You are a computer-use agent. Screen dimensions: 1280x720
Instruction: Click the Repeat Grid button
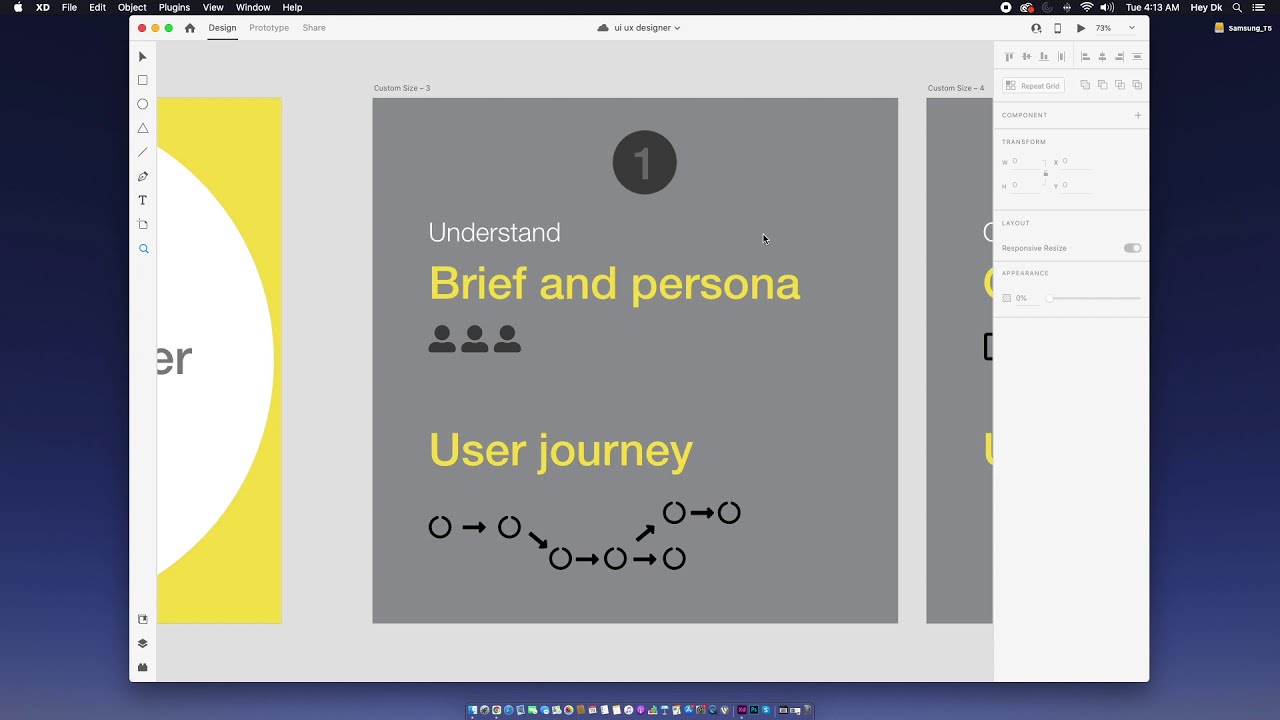pos(1033,86)
